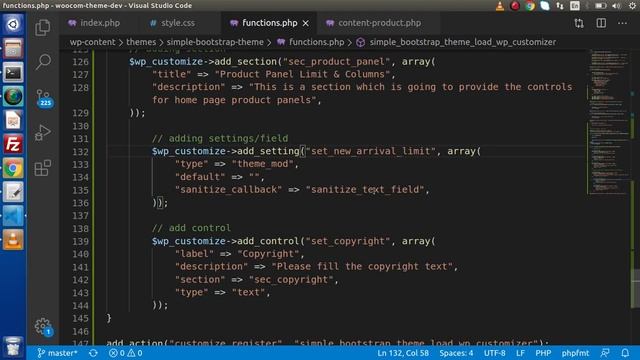Click the feedback icon in status bar
640x360 pixels.
pos(605,353)
